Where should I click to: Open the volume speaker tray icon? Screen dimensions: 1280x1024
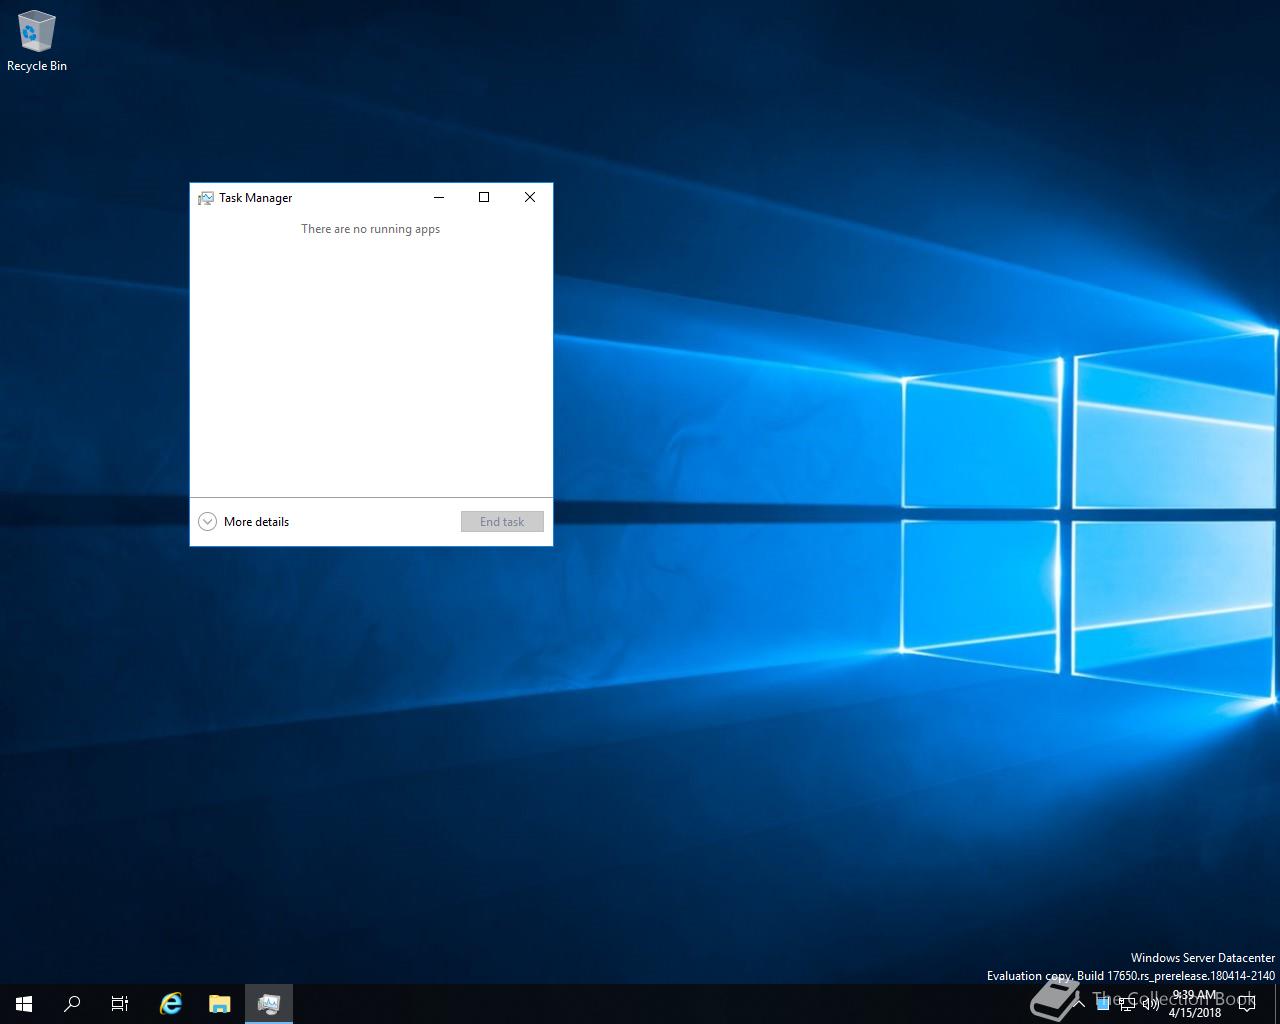tap(1150, 1004)
